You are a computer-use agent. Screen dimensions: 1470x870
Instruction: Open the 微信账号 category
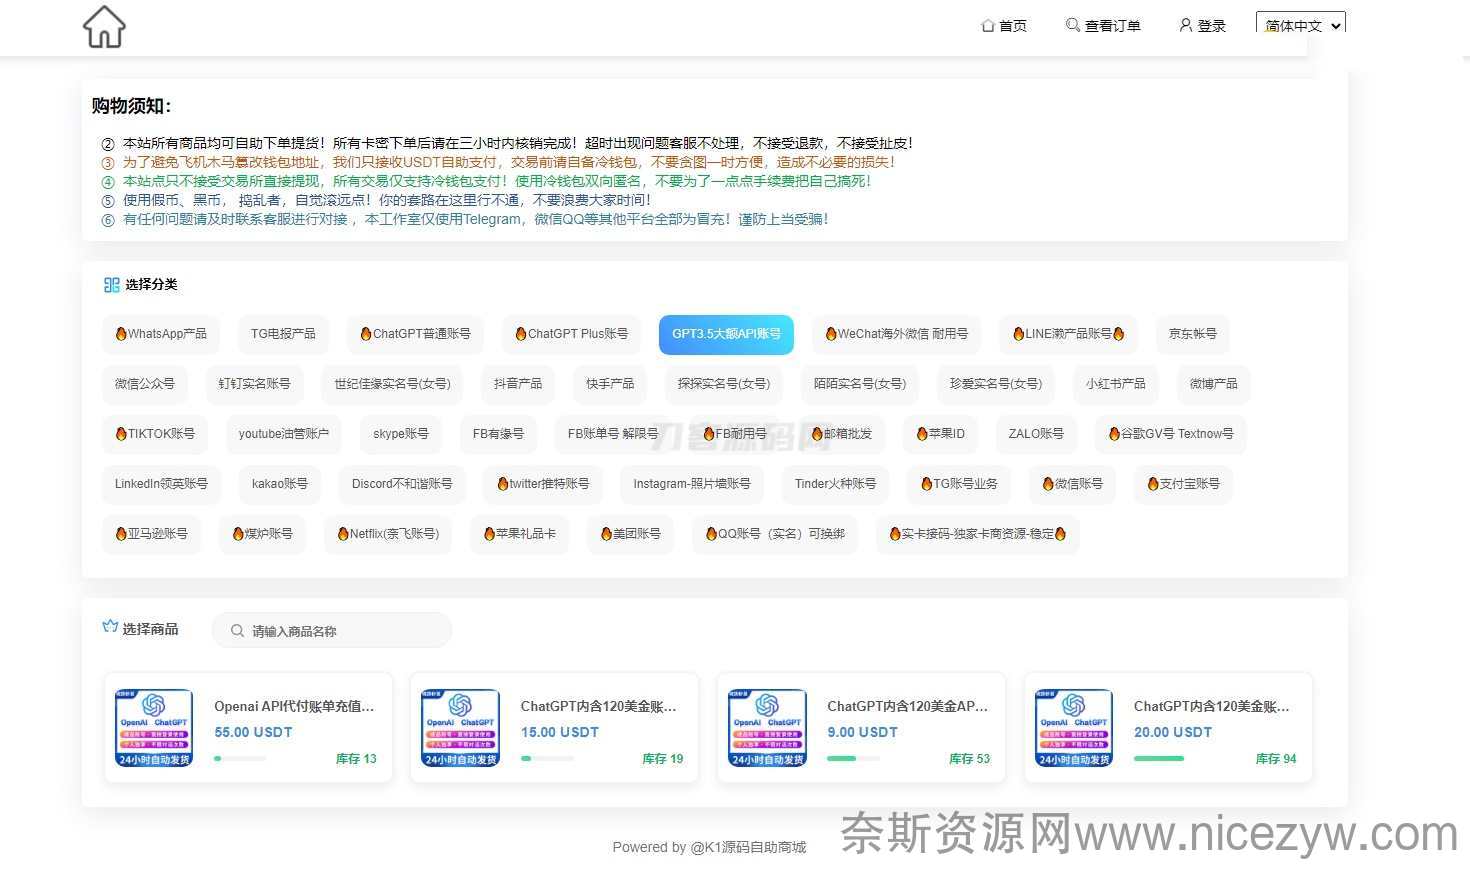[1073, 484]
